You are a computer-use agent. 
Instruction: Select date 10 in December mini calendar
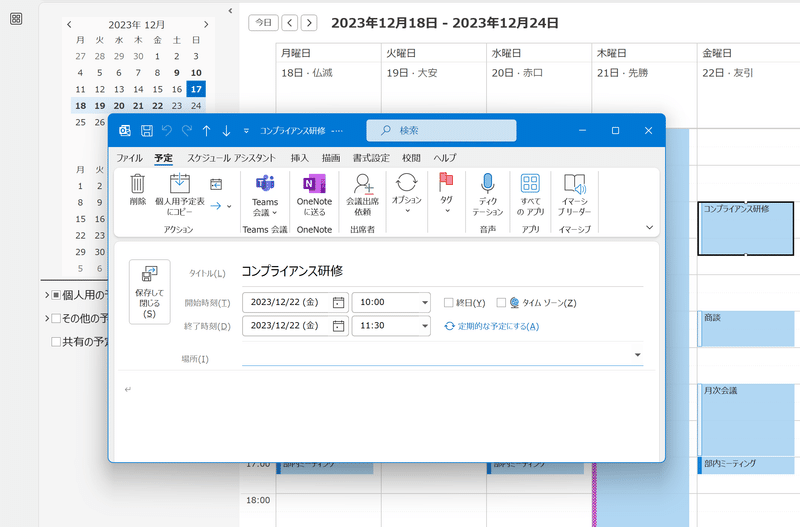[x=196, y=73]
